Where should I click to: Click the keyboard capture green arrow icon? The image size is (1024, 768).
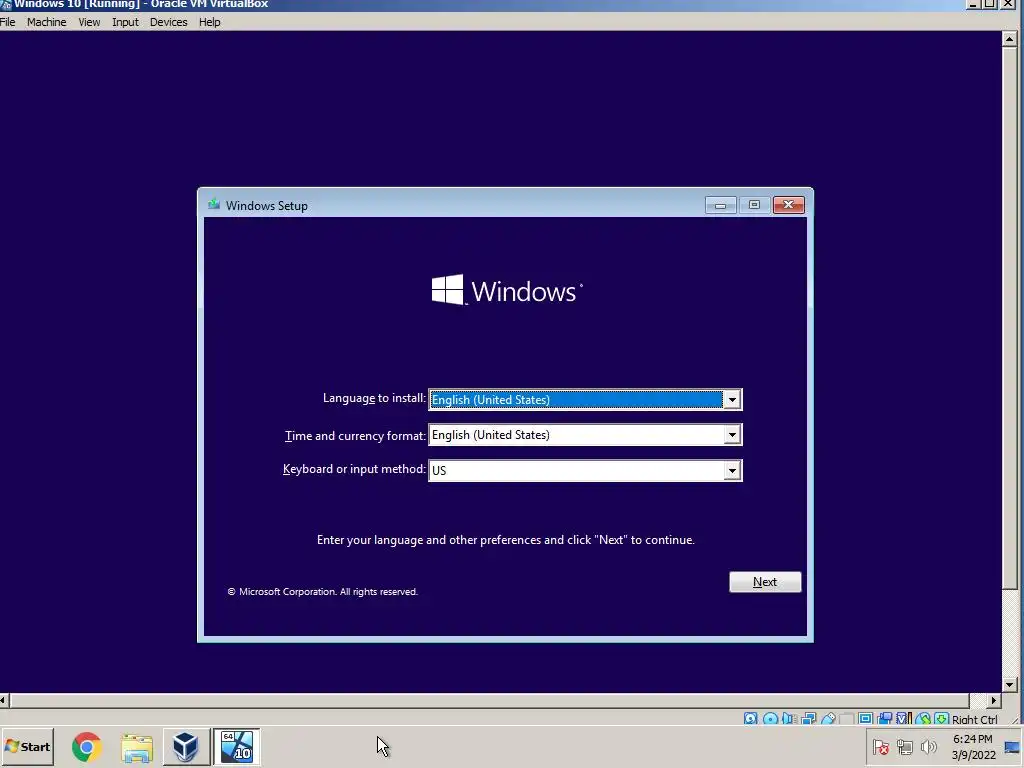coord(941,719)
